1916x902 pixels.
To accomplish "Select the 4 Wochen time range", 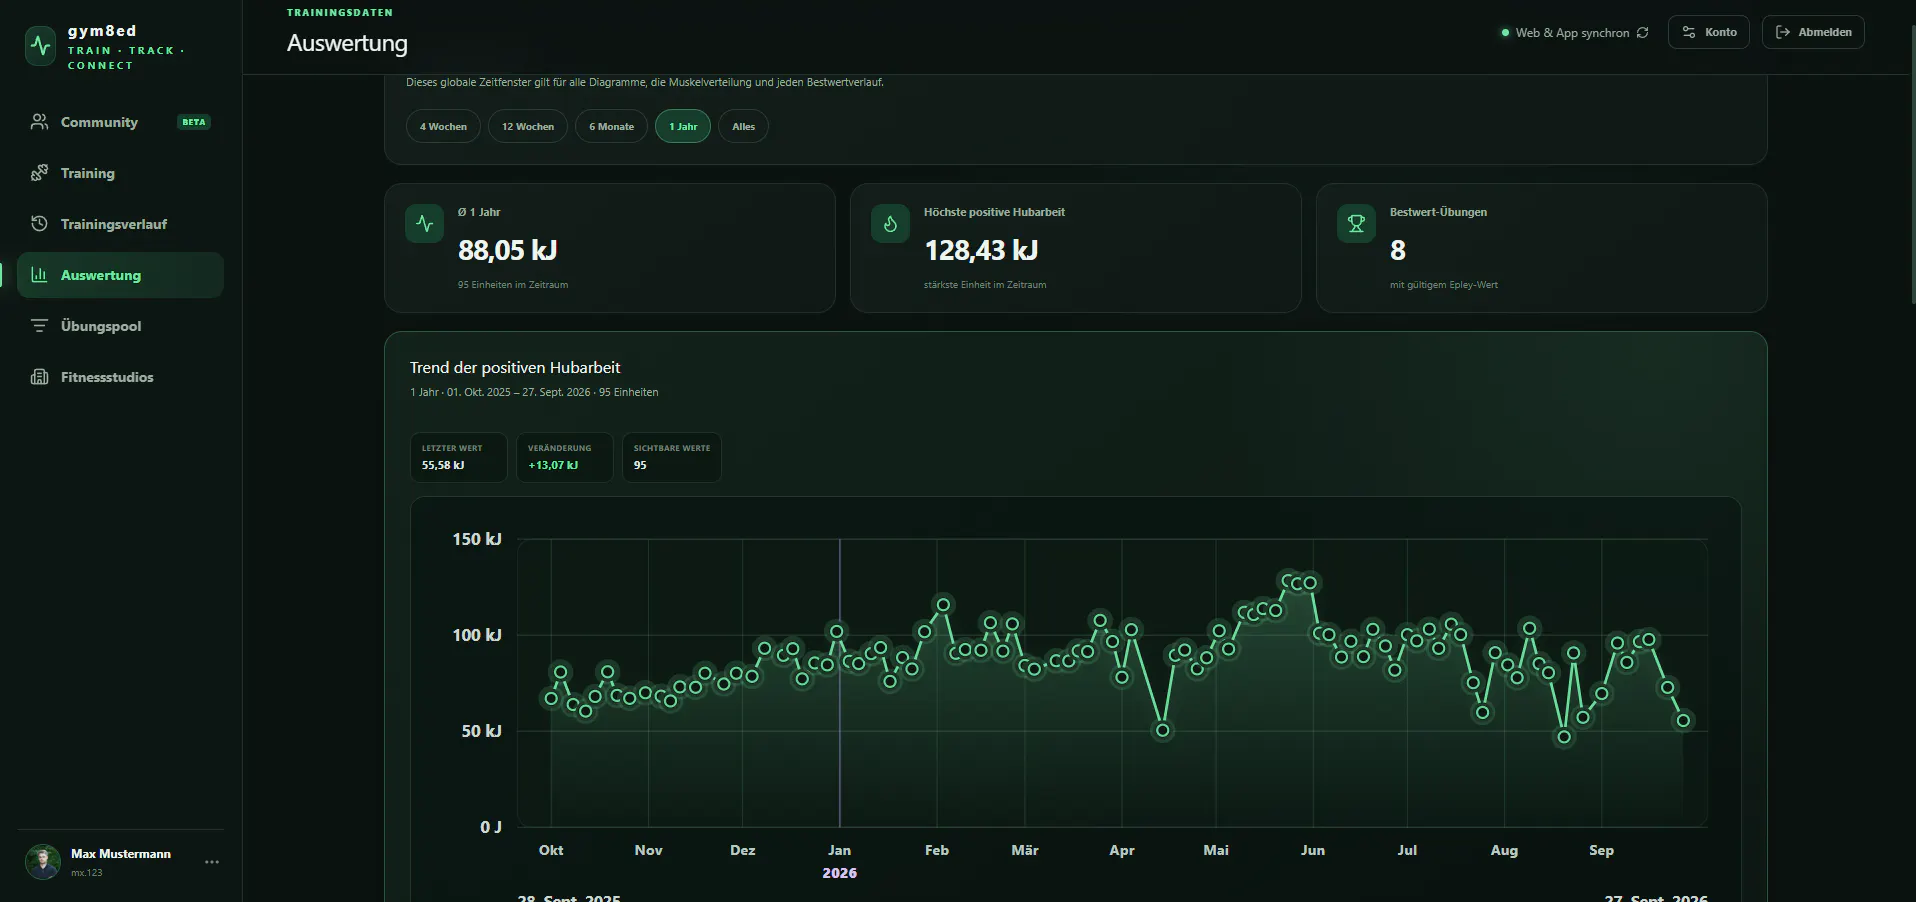I will click(x=443, y=127).
